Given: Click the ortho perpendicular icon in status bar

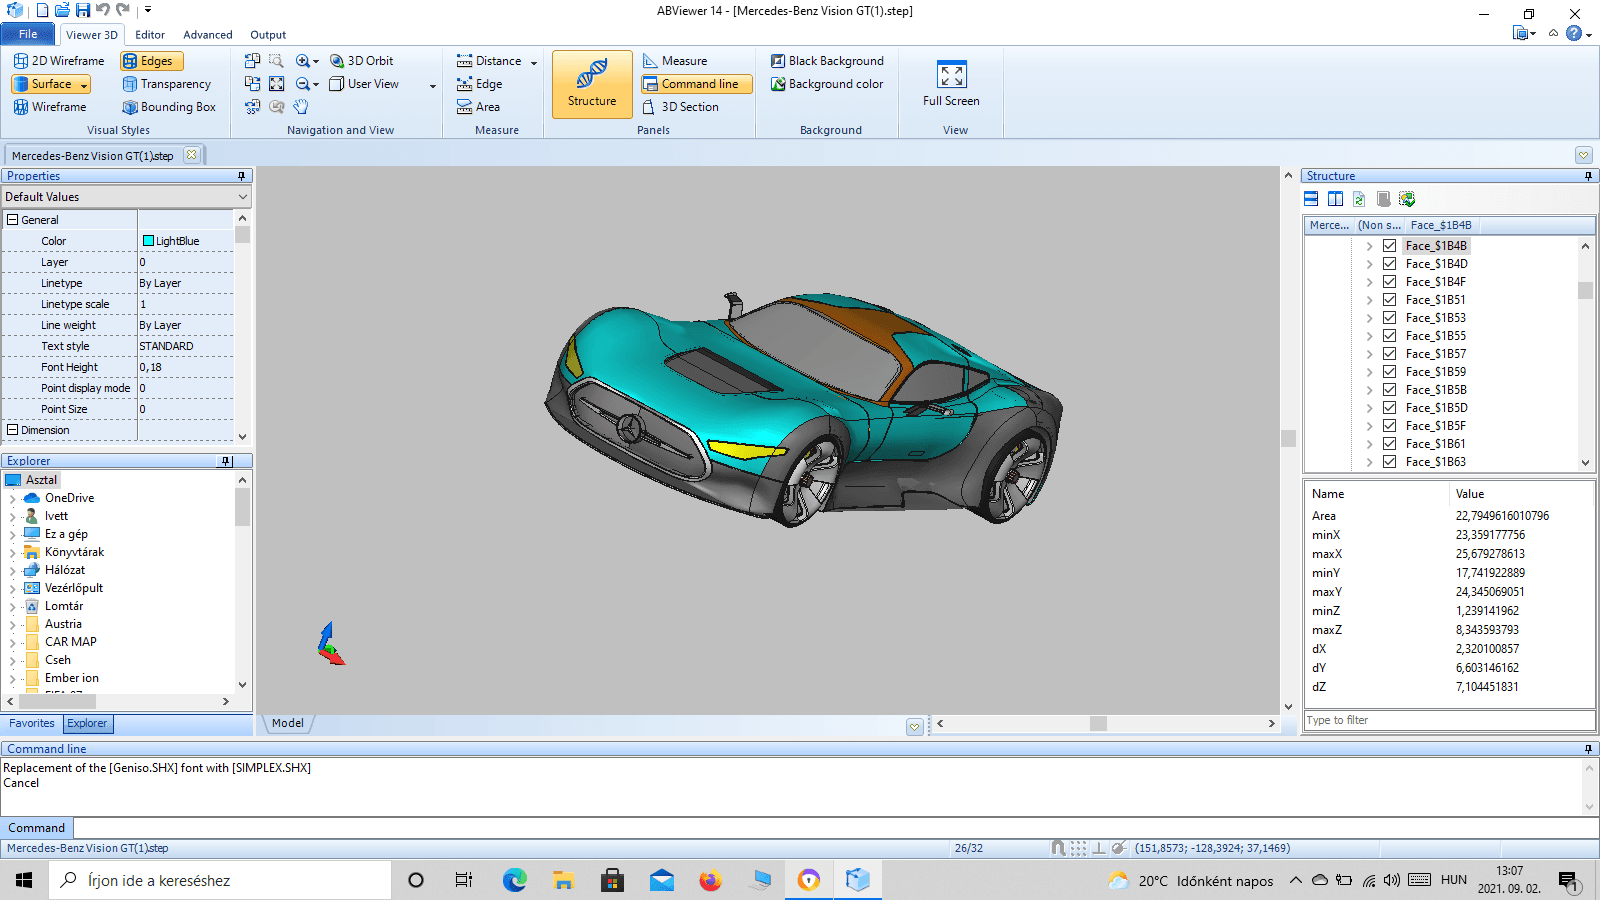Looking at the screenshot, I should pos(1099,848).
